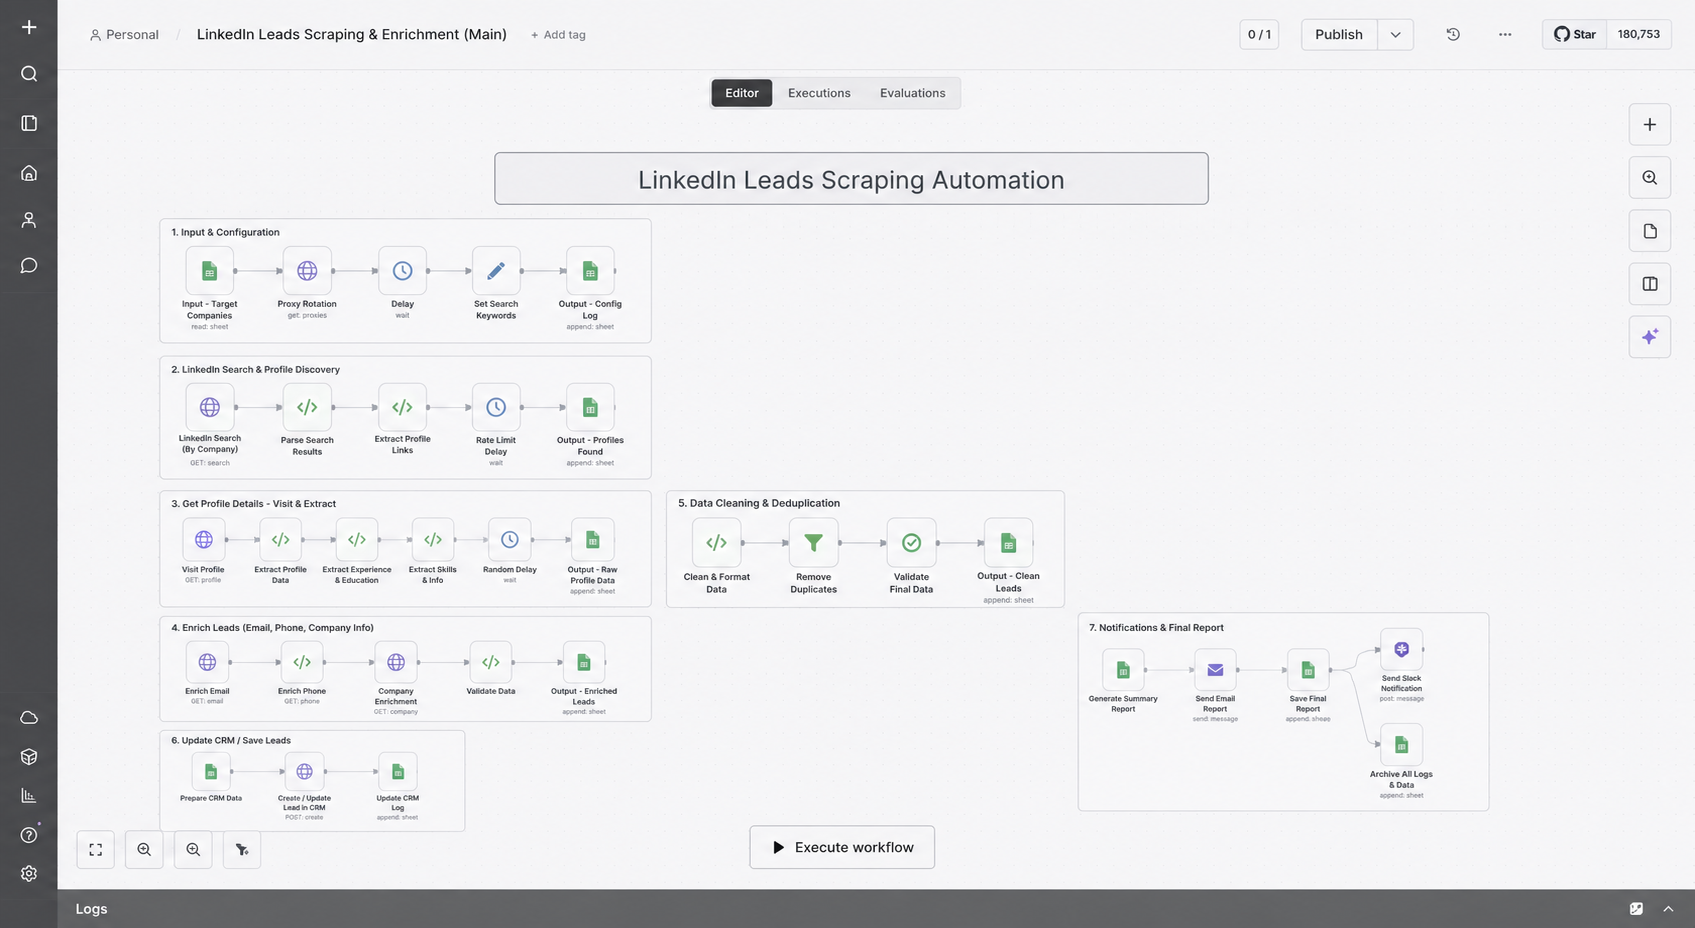Viewport: 1695px width, 928px height.
Task: Select the Rate Limit Delay node
Action: (496, 407)
